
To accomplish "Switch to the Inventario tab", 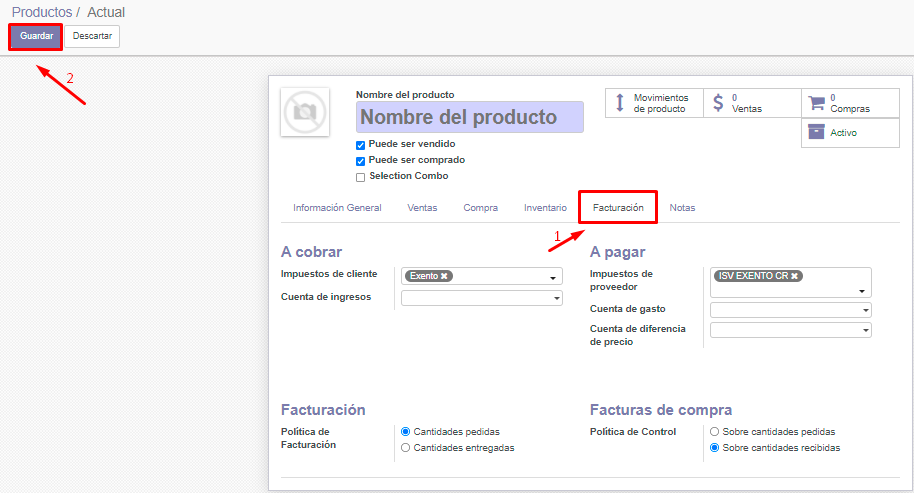I will pos(545,208).
